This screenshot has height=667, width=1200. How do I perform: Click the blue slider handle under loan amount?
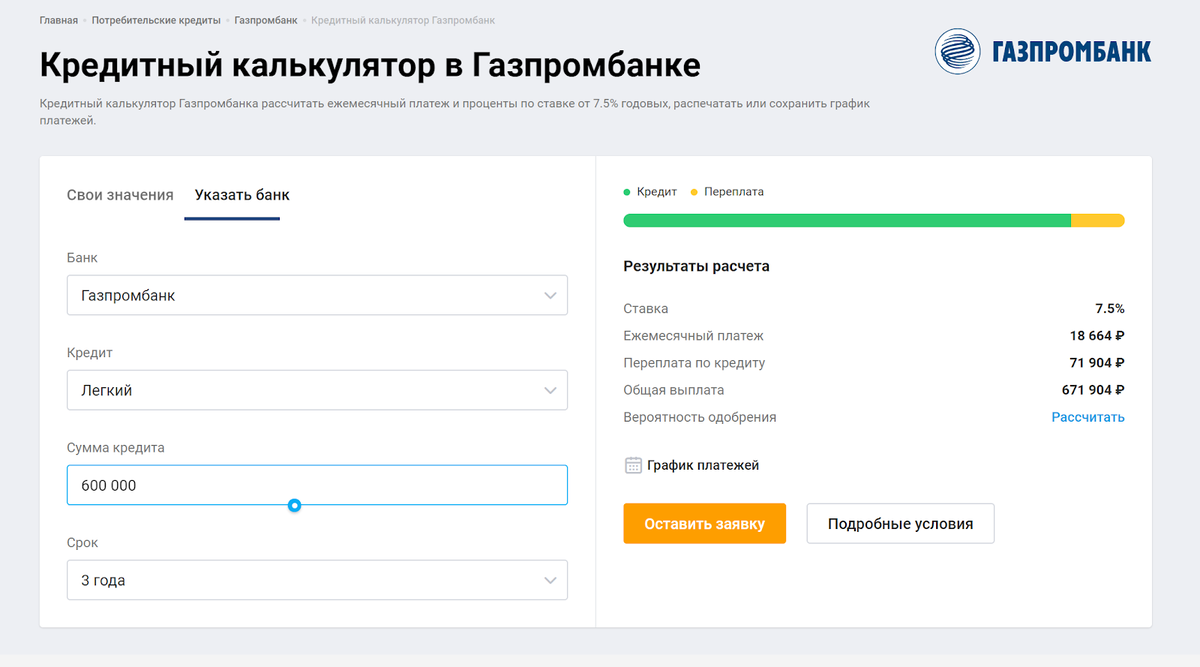coord(295,505)
